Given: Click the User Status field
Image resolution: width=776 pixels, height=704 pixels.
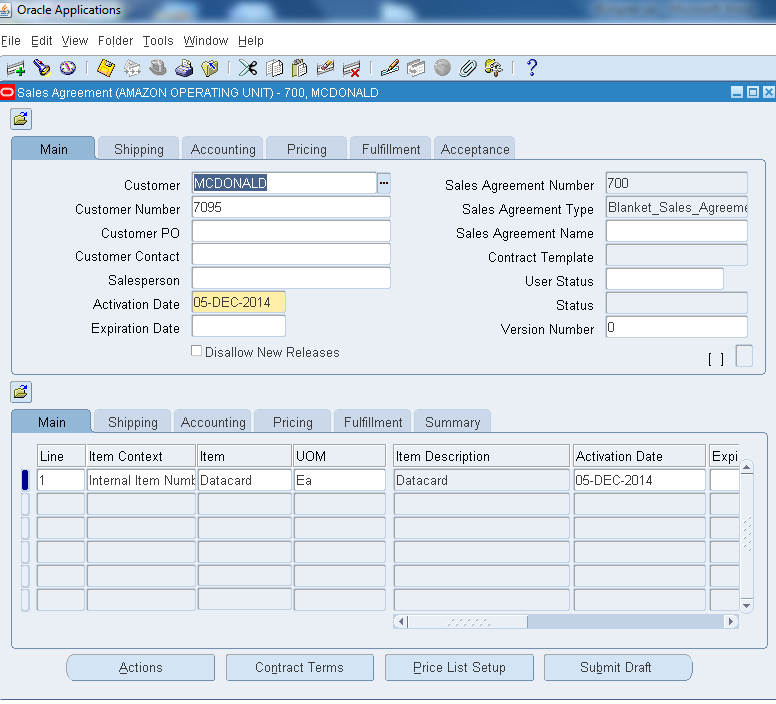Looking at the screenshot, I should pyautogui.click(x=665, y=279).
